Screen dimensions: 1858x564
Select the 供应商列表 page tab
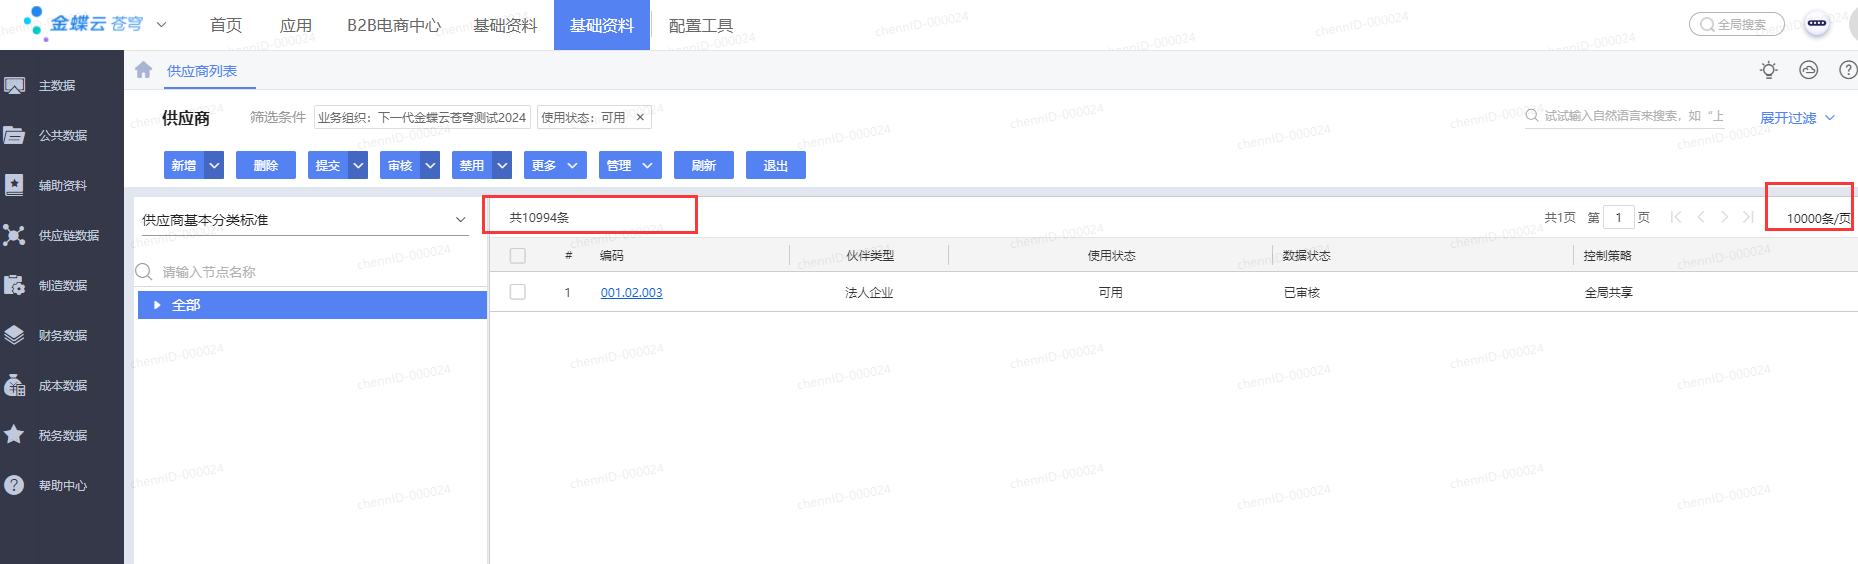point(202,71)
